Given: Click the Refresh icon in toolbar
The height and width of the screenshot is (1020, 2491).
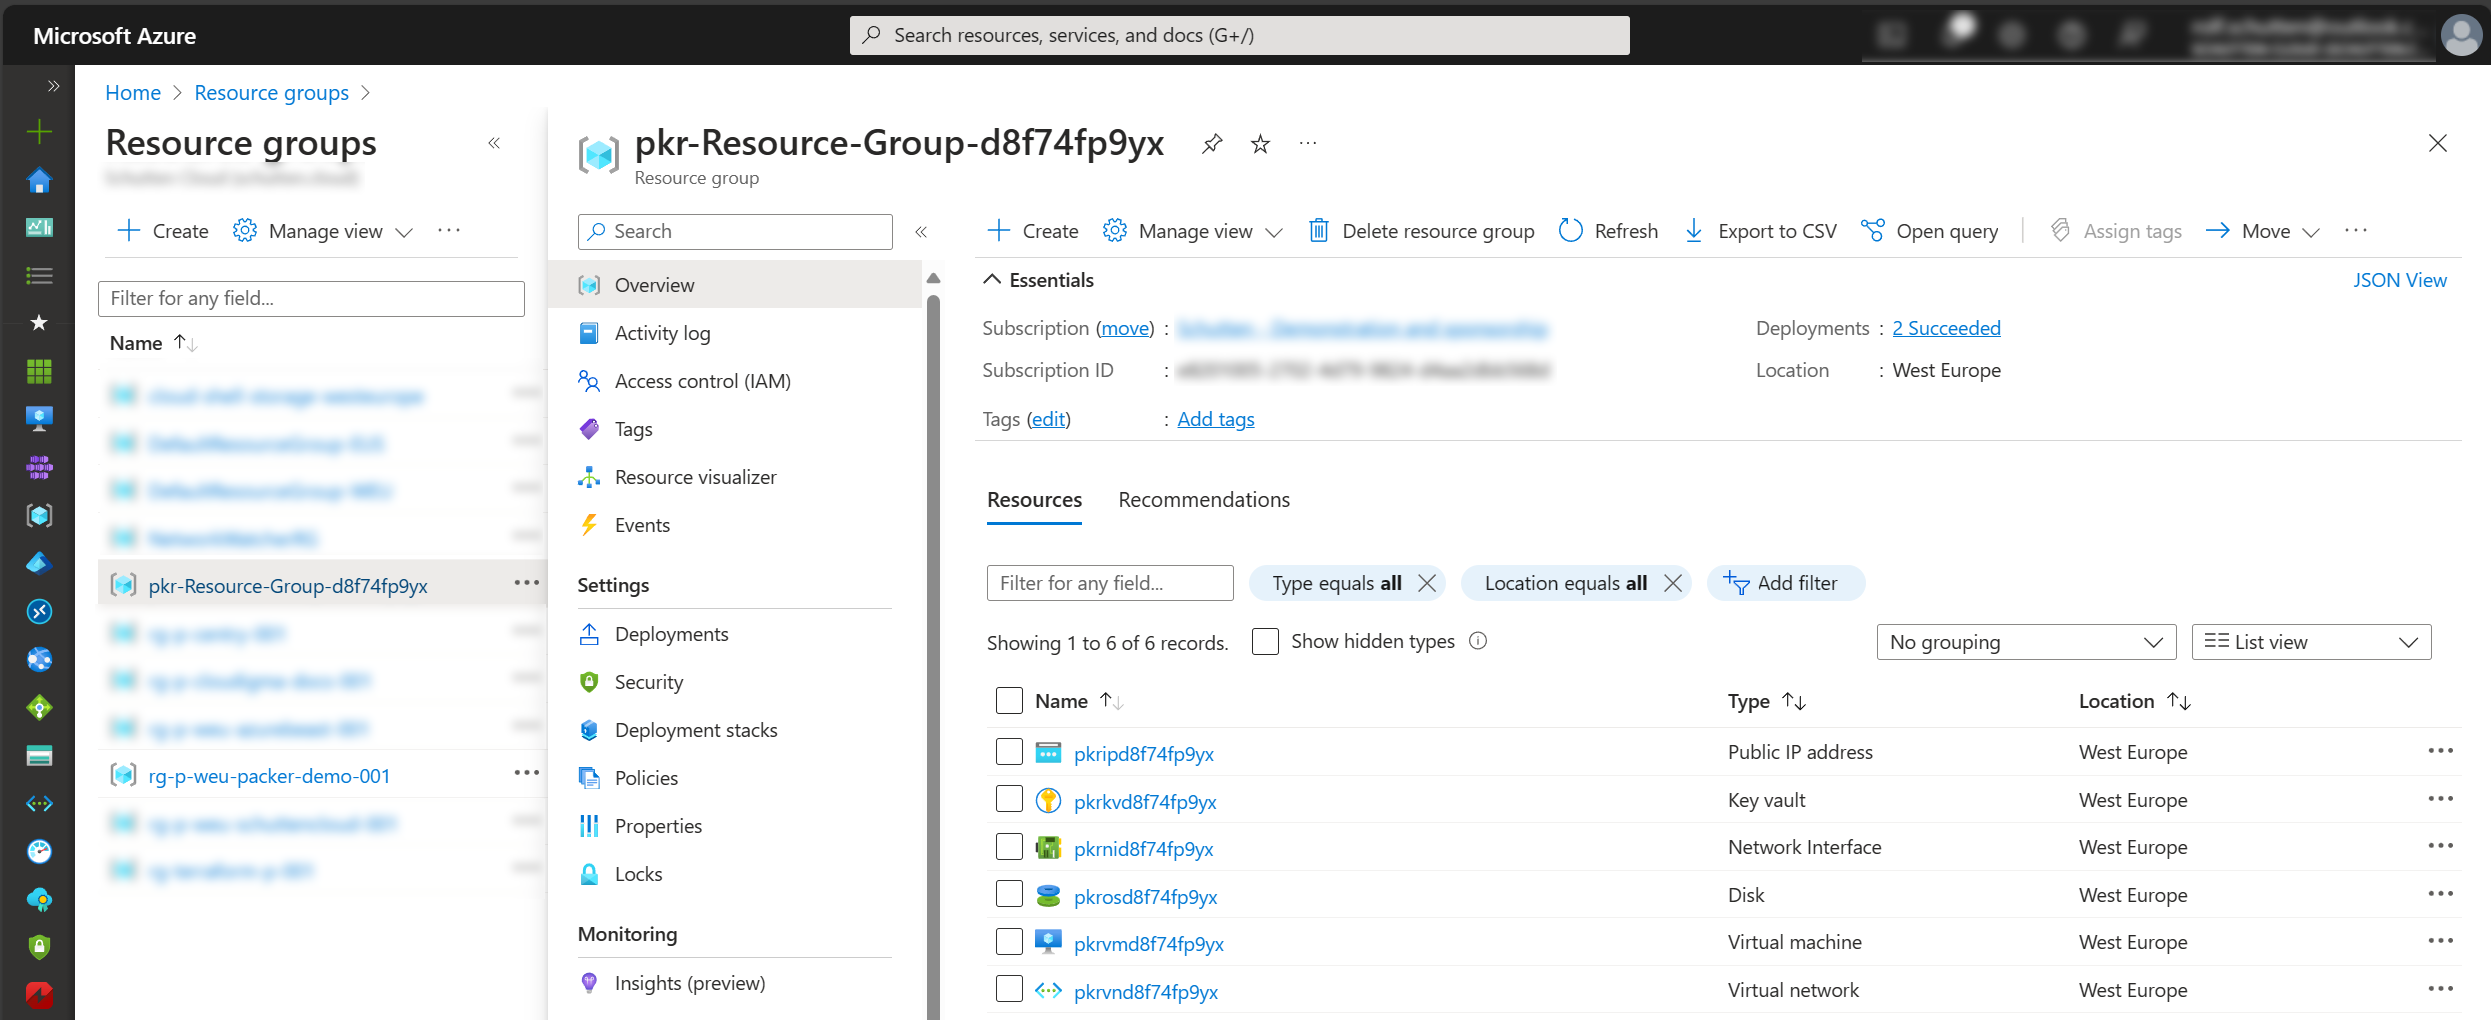Looking at the screenshot, I should click(1571, 231).
